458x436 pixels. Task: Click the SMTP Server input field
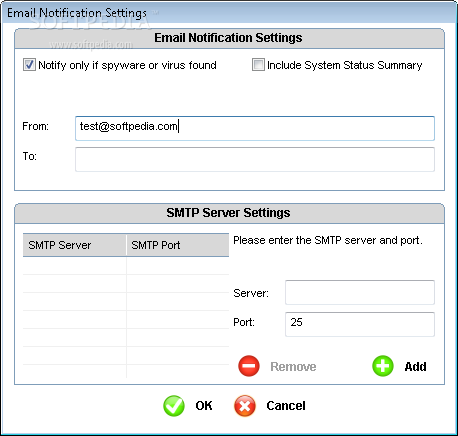360,292
